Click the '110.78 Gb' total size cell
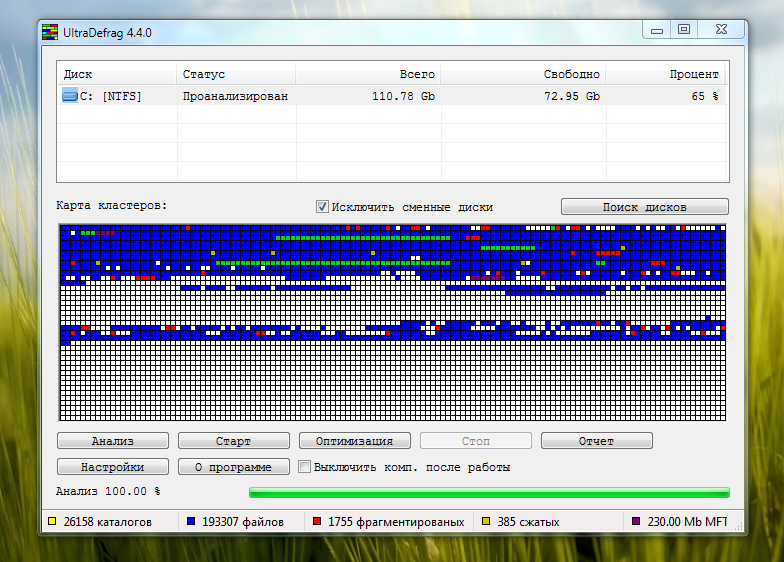This screenshot has width=784, height=562. (404, 96)
